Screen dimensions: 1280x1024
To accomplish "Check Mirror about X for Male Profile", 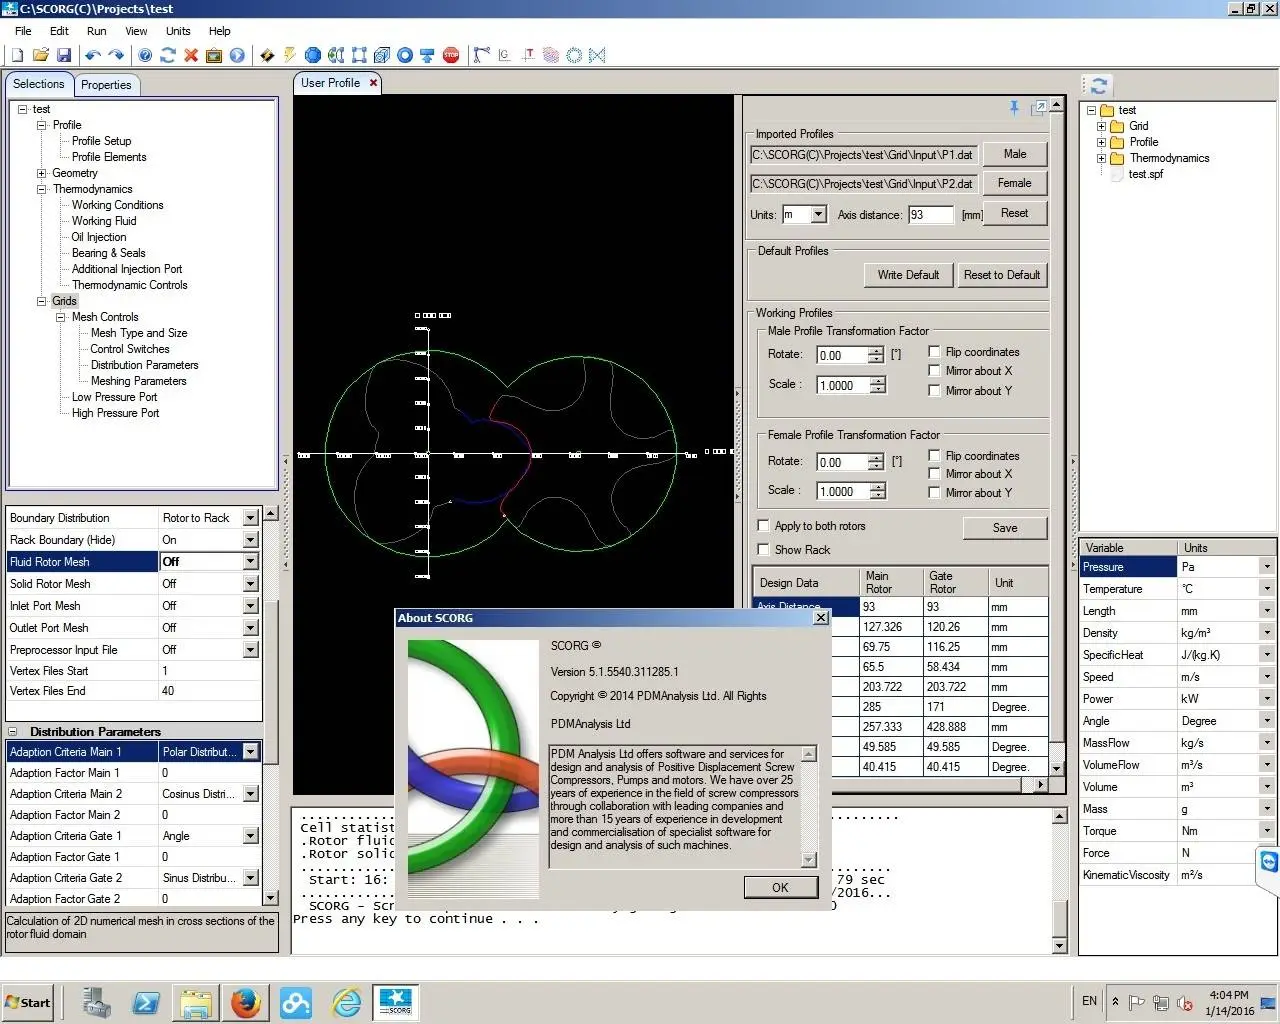I will pos(934,371).
